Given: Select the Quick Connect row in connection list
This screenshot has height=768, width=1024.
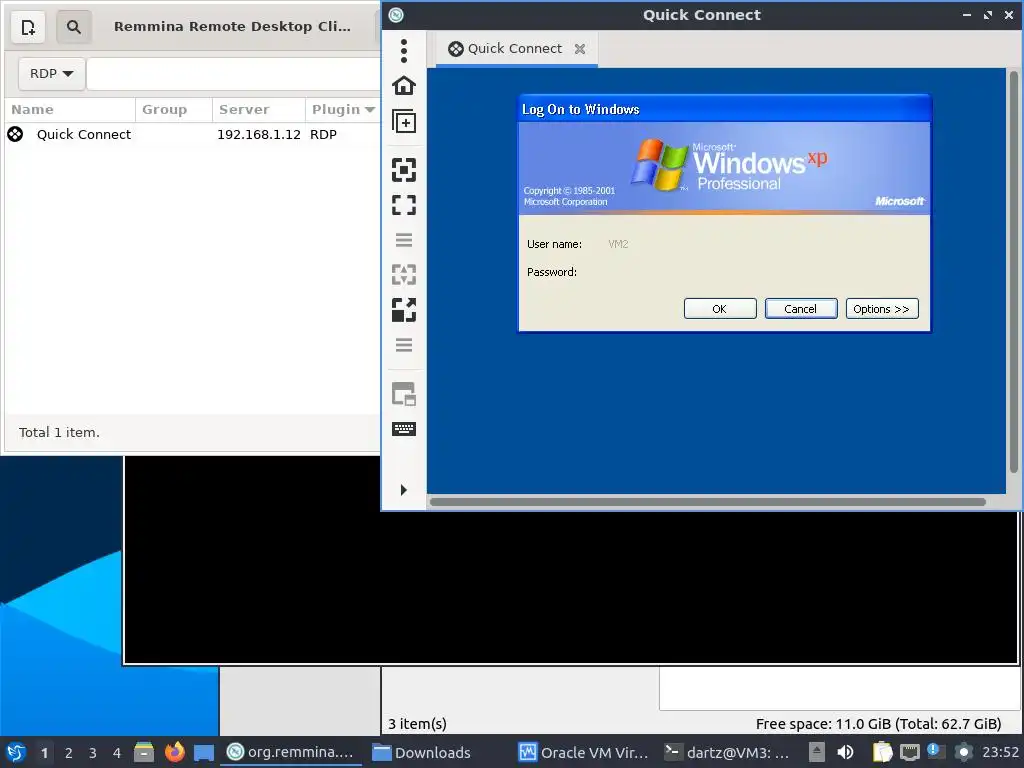Looking at the screenshot, I should 193,135.
